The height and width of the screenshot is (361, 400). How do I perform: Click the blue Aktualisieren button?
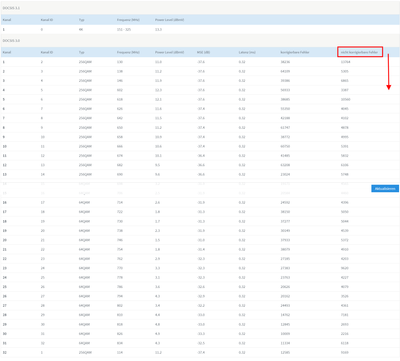pyautogui.click(x=385, y=189)
